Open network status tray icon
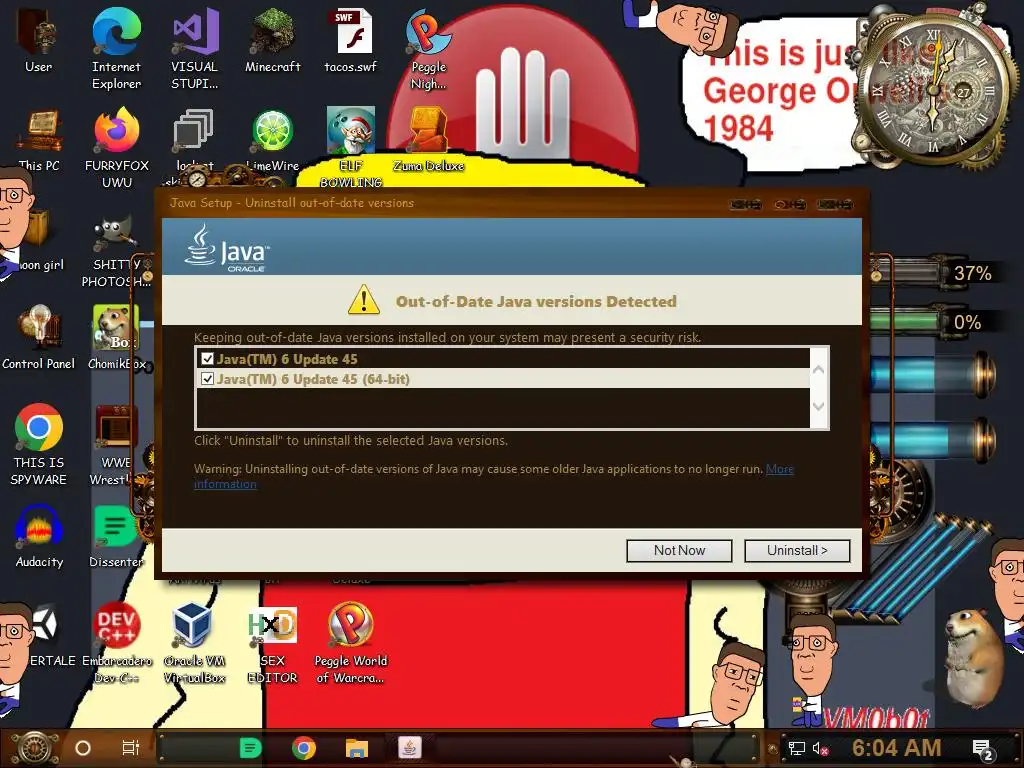The width and height of the screenshot is (1024, 768). 796,748
